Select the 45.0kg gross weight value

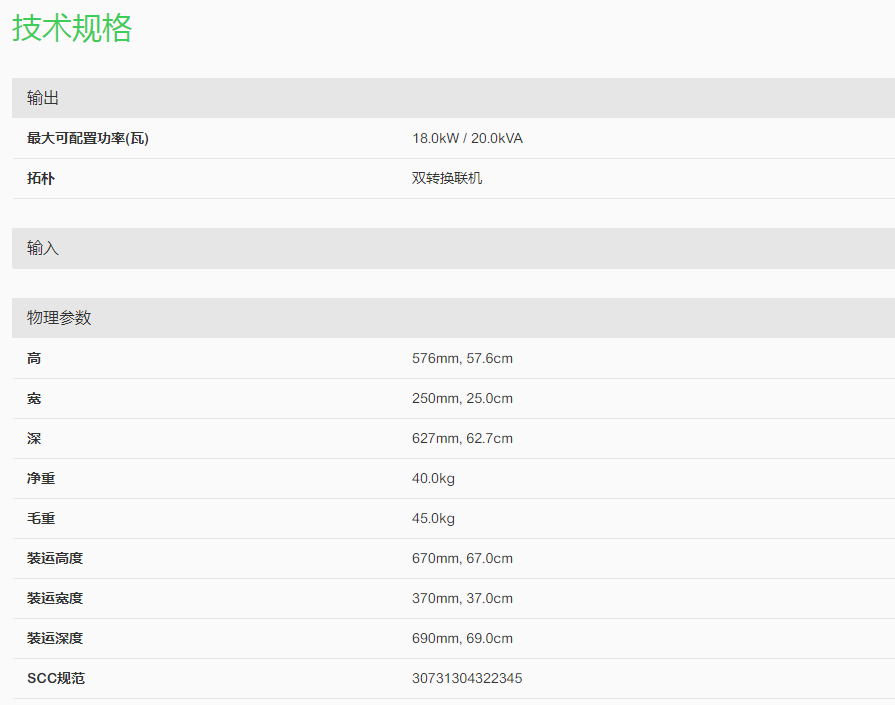pos(433,518)
